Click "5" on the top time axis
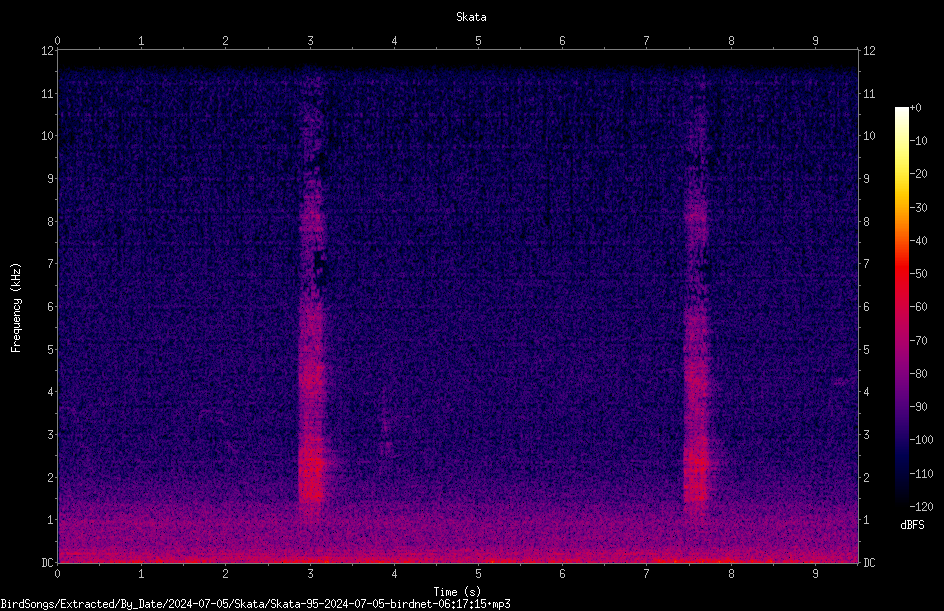 tap(479, 41)
